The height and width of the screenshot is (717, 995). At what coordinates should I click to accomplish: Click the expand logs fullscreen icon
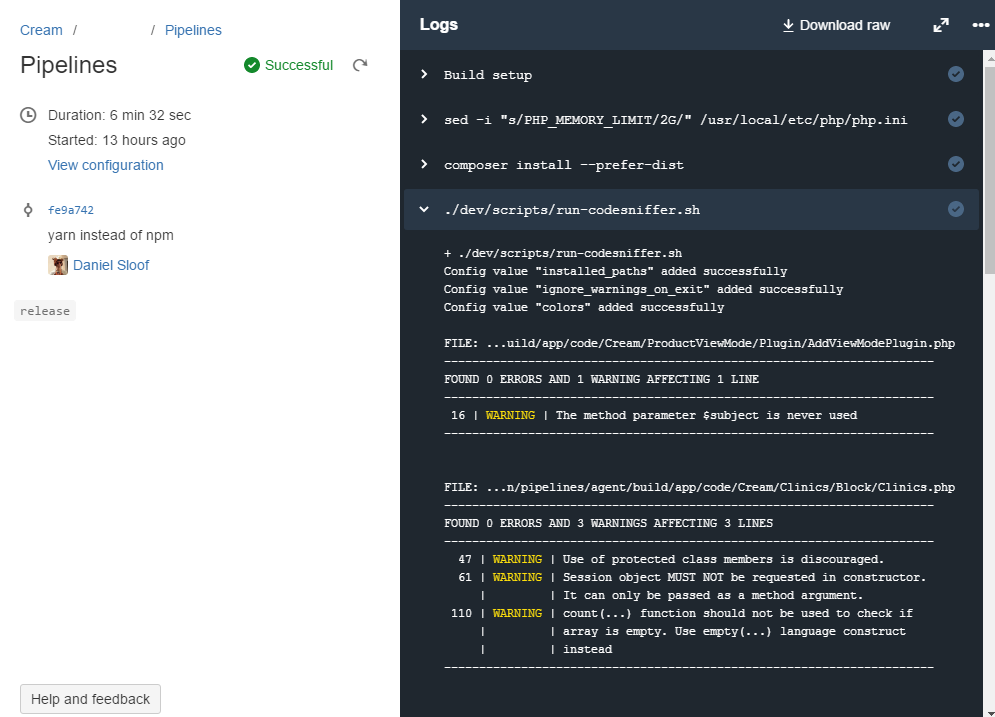coord(941,25)
